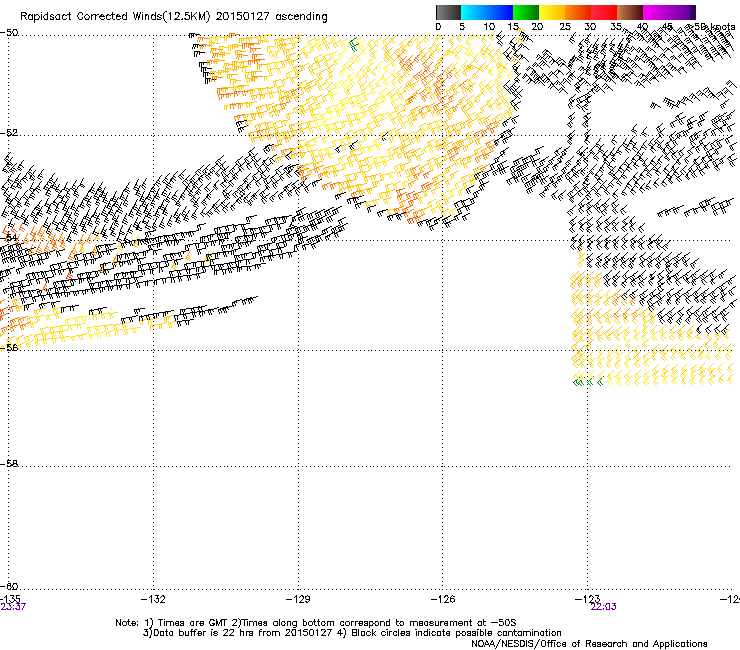Click the purple 22:03 swath time label
This screenshot has height=650, width=740.
pos(603,607)
